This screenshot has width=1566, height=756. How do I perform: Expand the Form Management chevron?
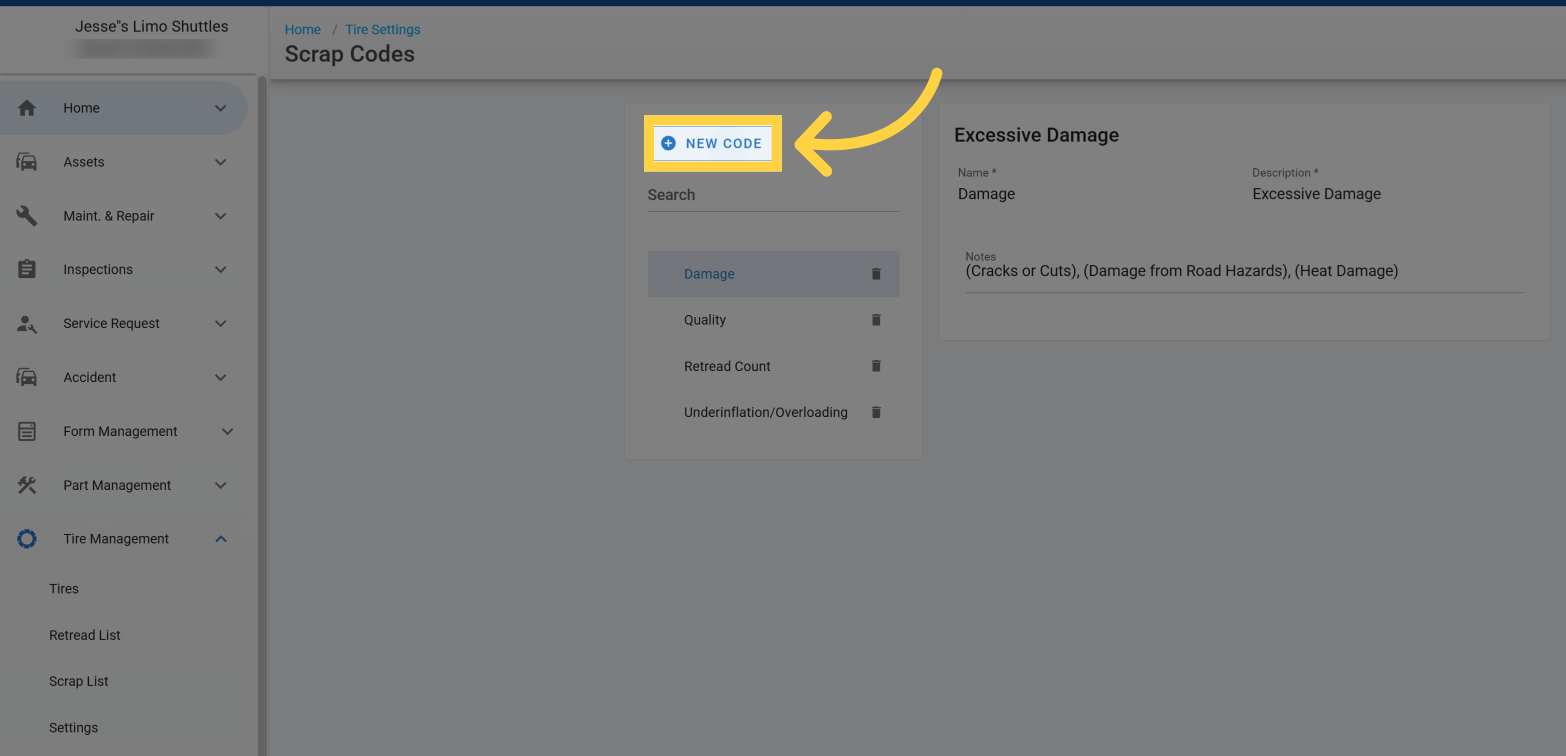227,432
